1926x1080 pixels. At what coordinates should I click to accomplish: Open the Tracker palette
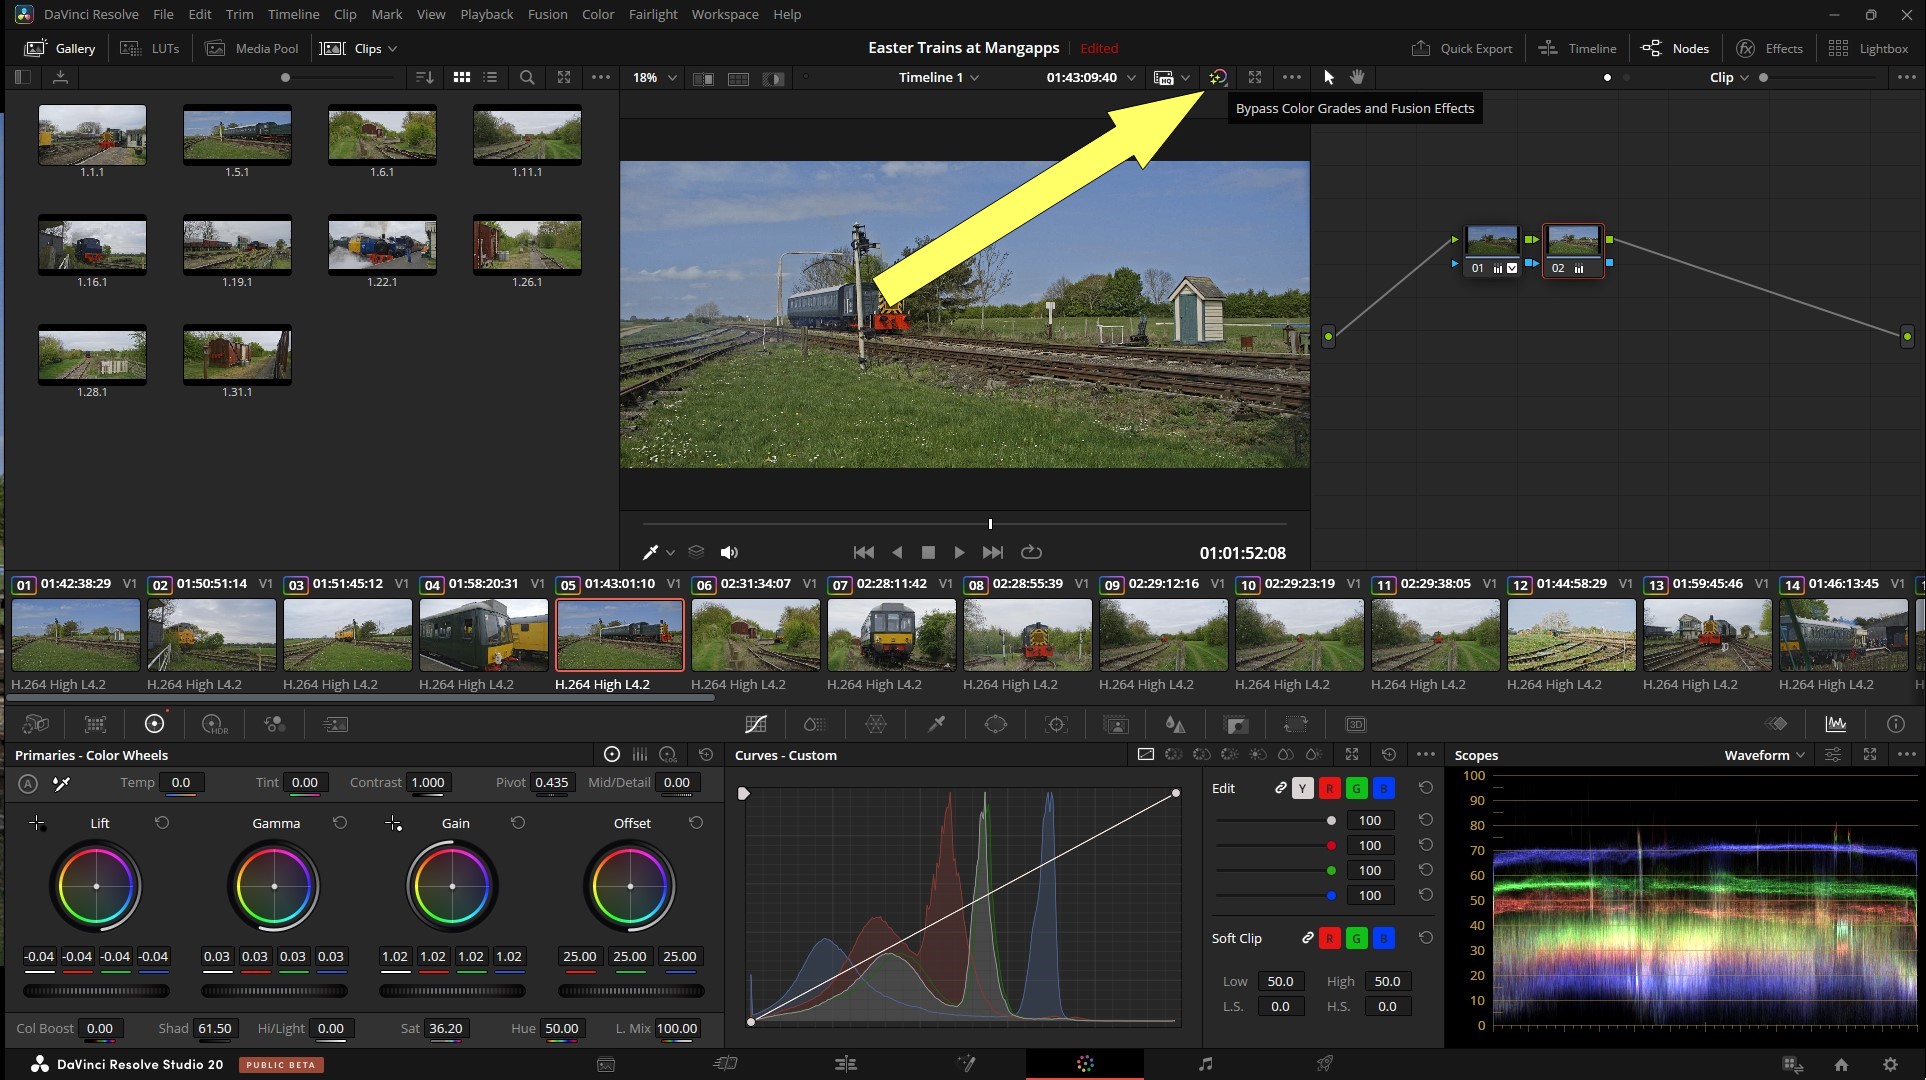(x=1056, y=724)
